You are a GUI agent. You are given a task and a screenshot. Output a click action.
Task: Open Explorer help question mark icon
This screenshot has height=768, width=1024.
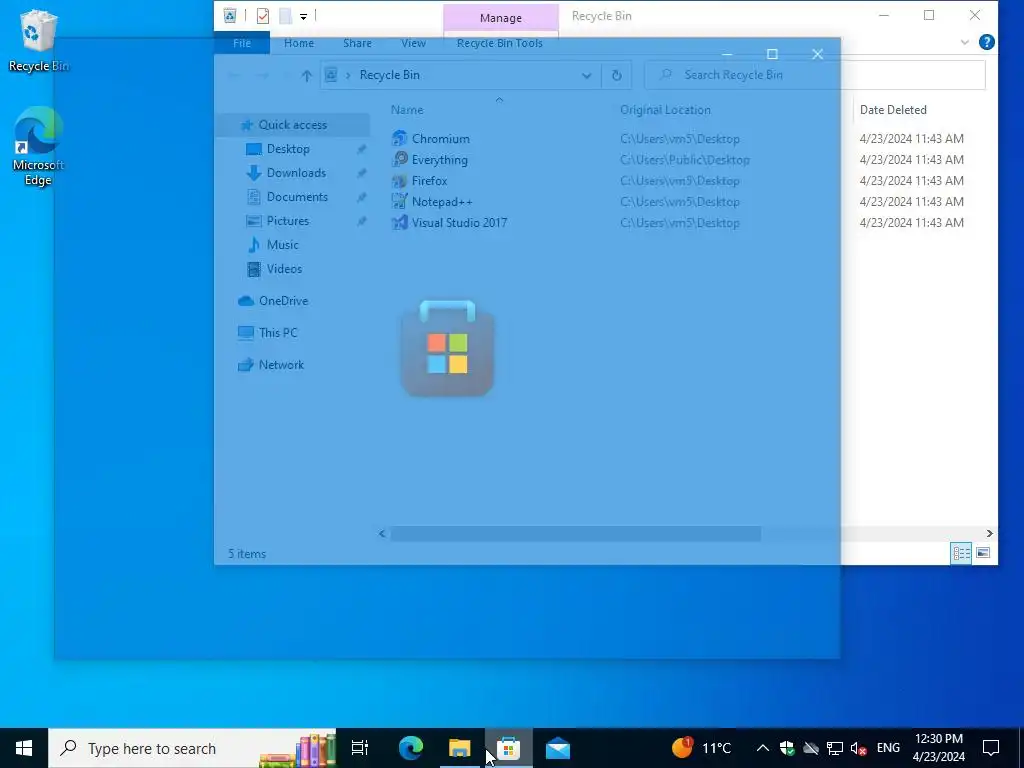click(987, 42)
